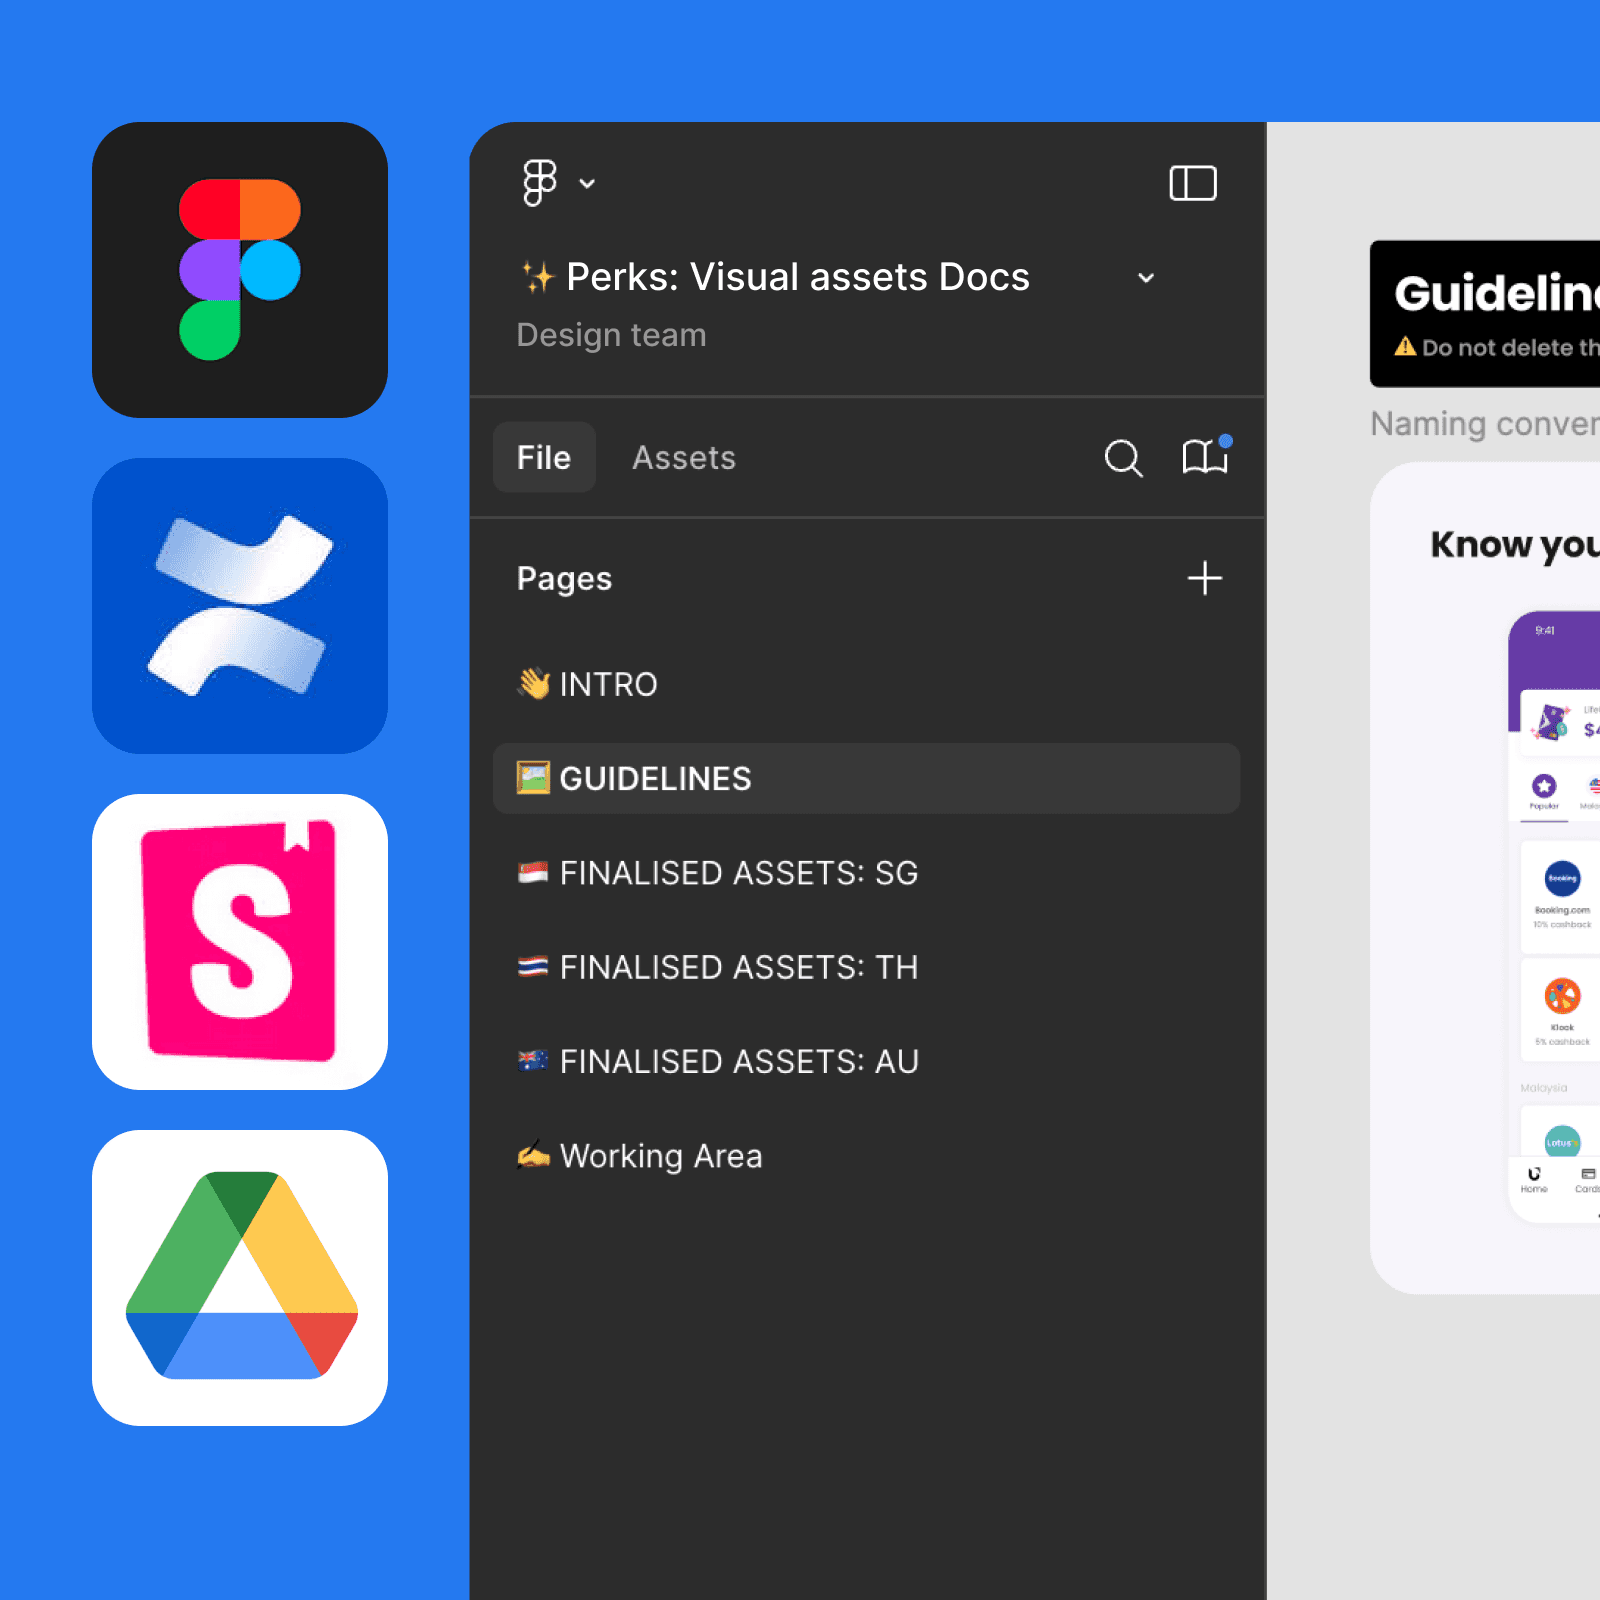Screen dimensions: 1600x1600
Task: Click the writing hand emoji on Working Area
Action: tap(533, 1155)
